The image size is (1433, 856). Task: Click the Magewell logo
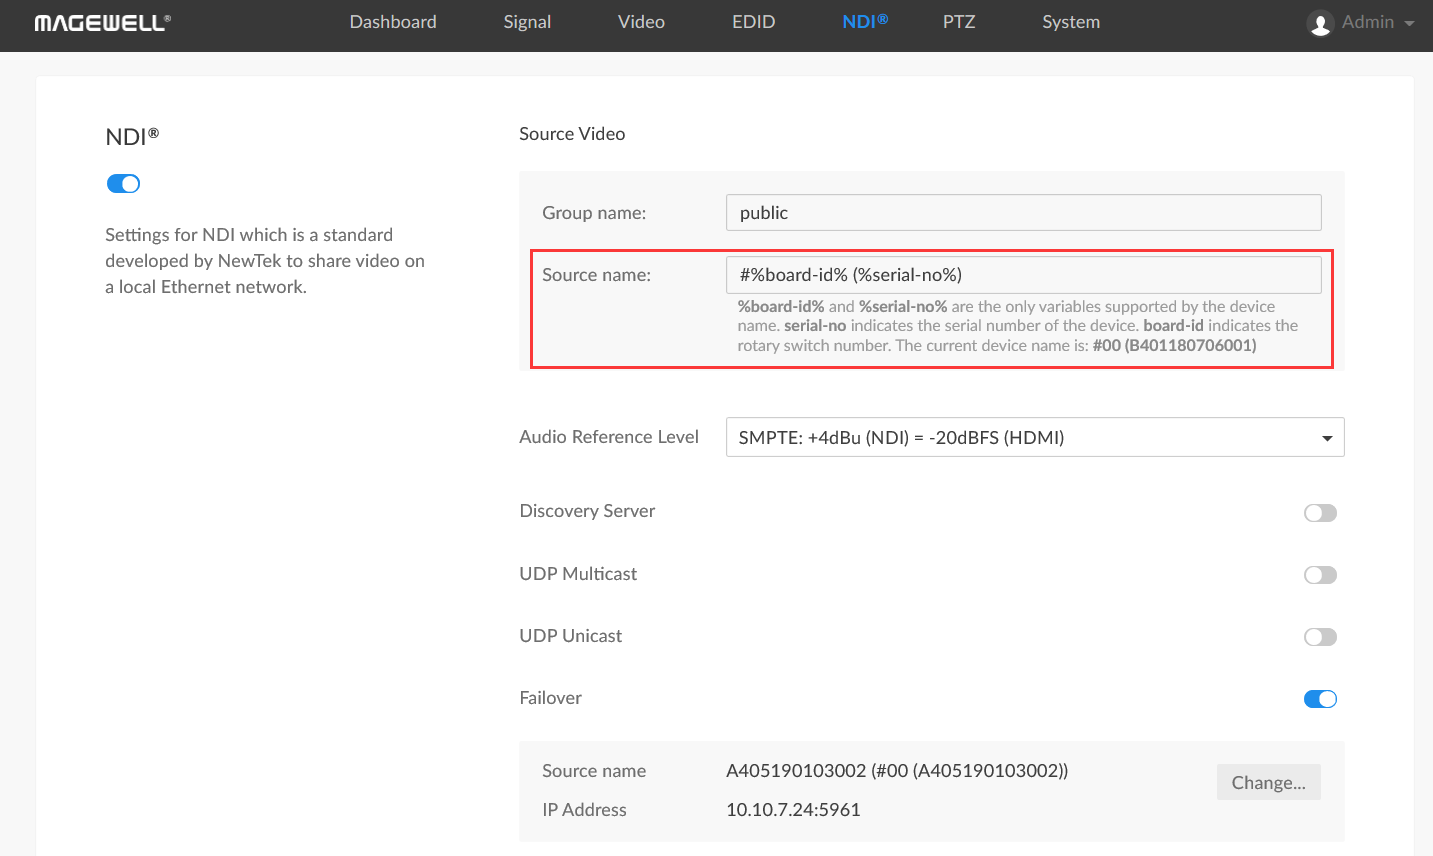coord(102,22)
